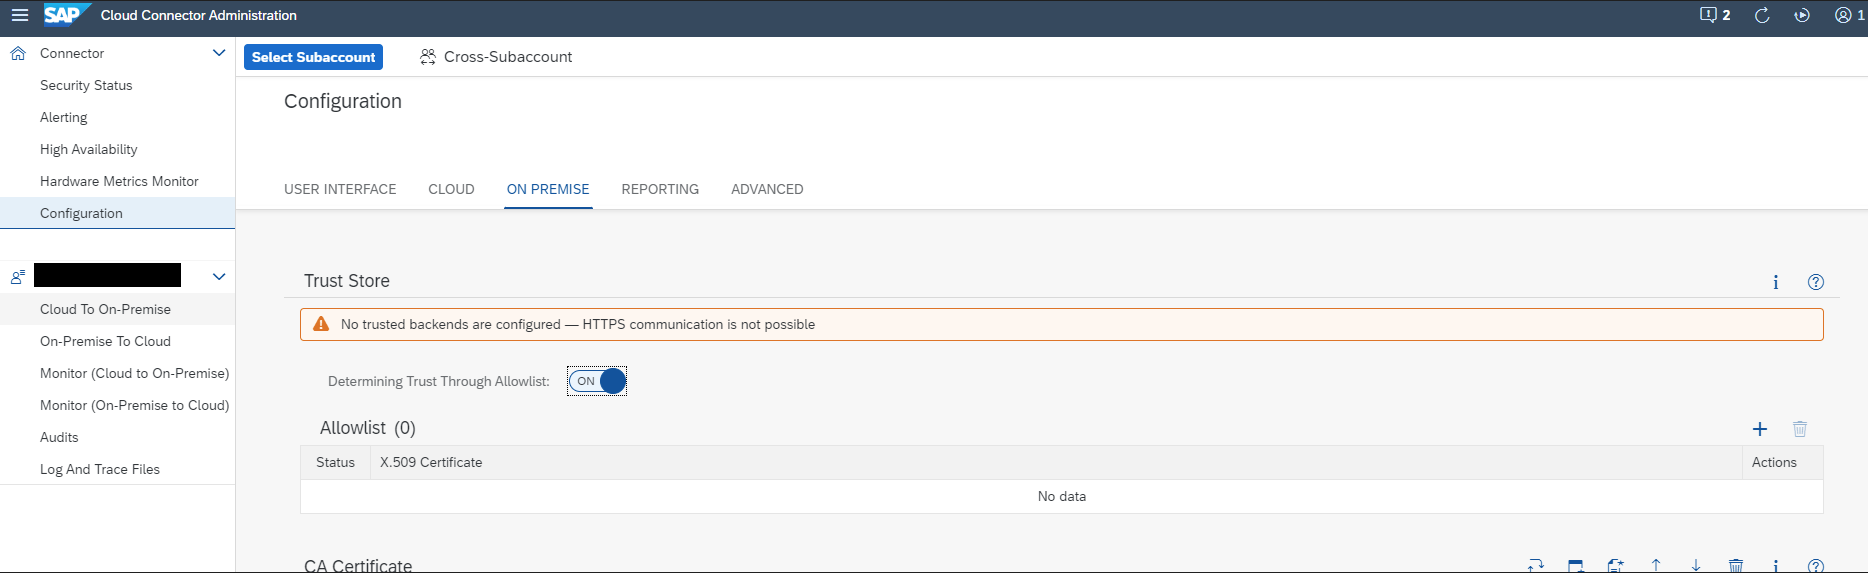Switch to USER INTERFACE tab
The width and height of the screenshot is (1868, 573).
[340, 189]
